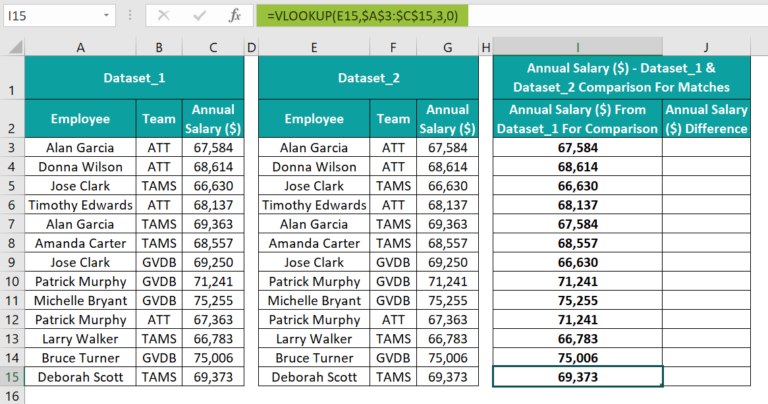Select column A header
The image size is (768, 404).
(80, 48)
